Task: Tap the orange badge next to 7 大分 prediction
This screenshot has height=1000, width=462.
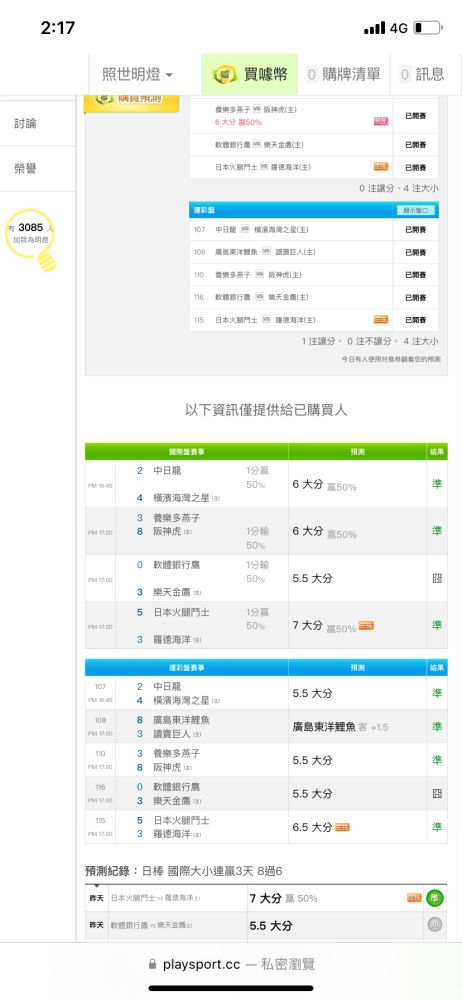Action: pyautogui.click(x=366, y=626)
